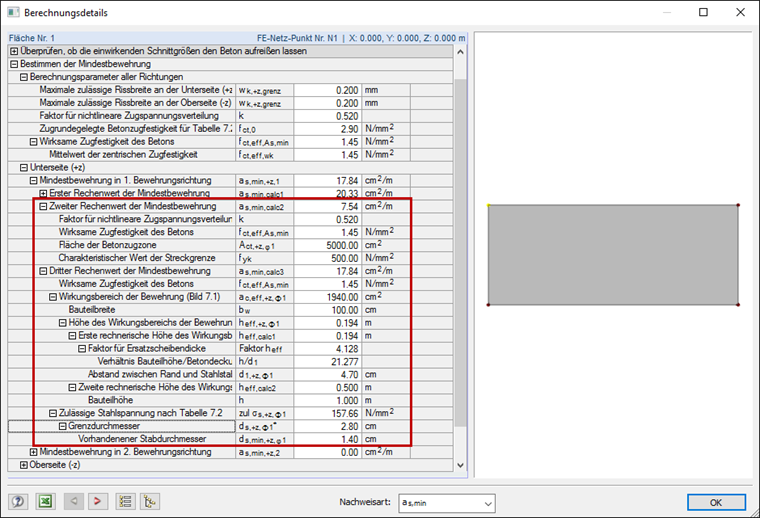Click the value 20.33 cell
The height and width of the screenshot is (518, 760).
point(328,193)
